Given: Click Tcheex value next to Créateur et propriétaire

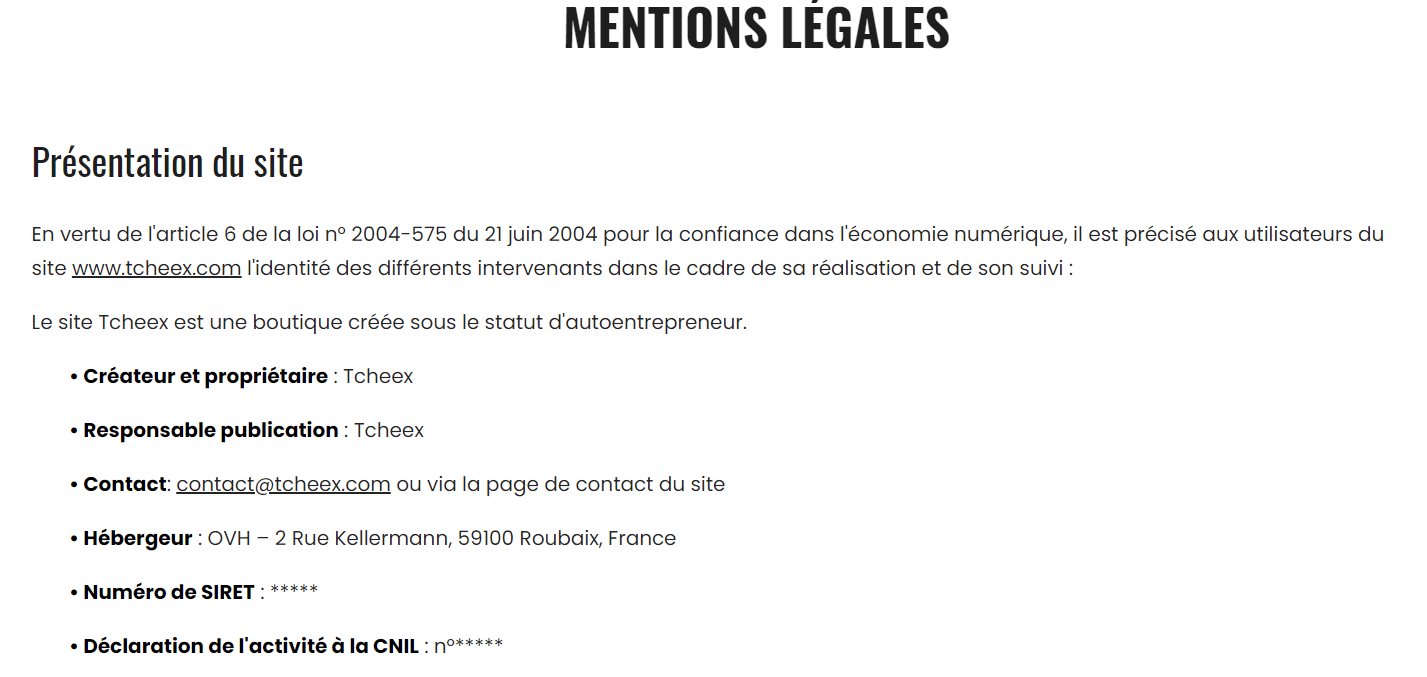Looking at the screenshot, I should 378,376.
